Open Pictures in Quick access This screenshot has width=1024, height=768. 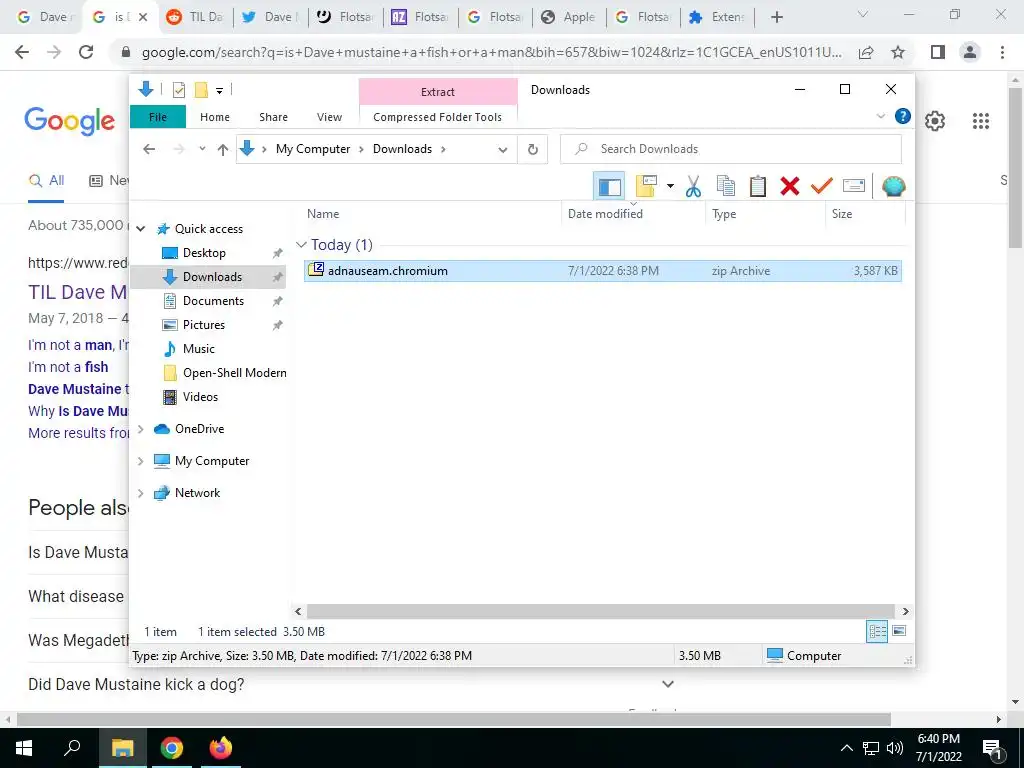click(x=204, y=325)
